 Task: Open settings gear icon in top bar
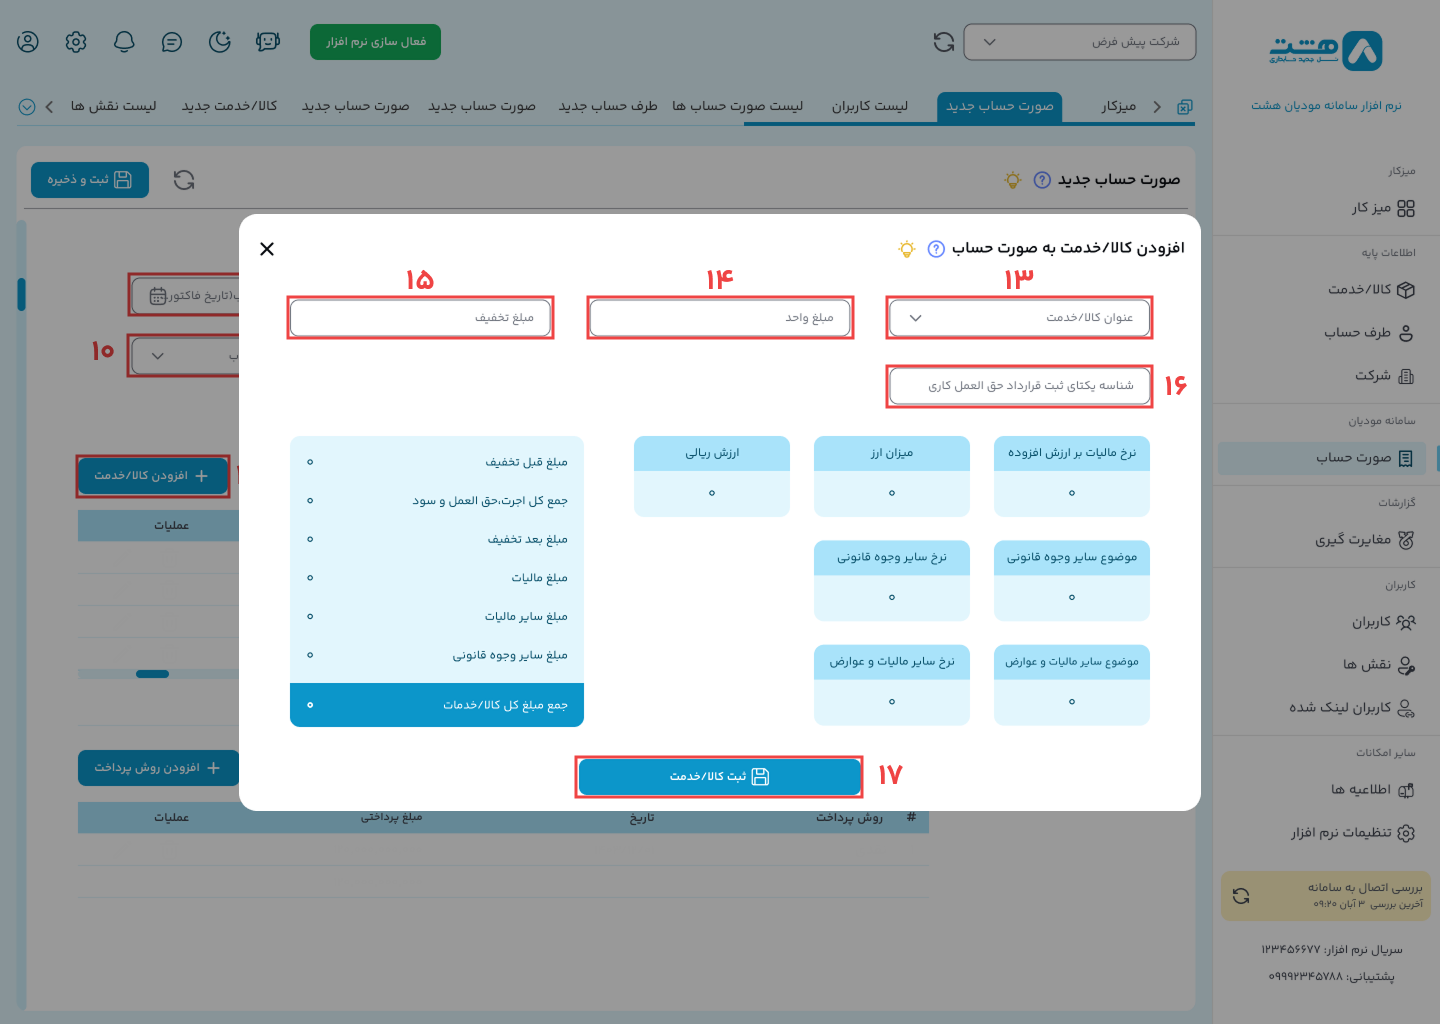(x=76, y=42)
